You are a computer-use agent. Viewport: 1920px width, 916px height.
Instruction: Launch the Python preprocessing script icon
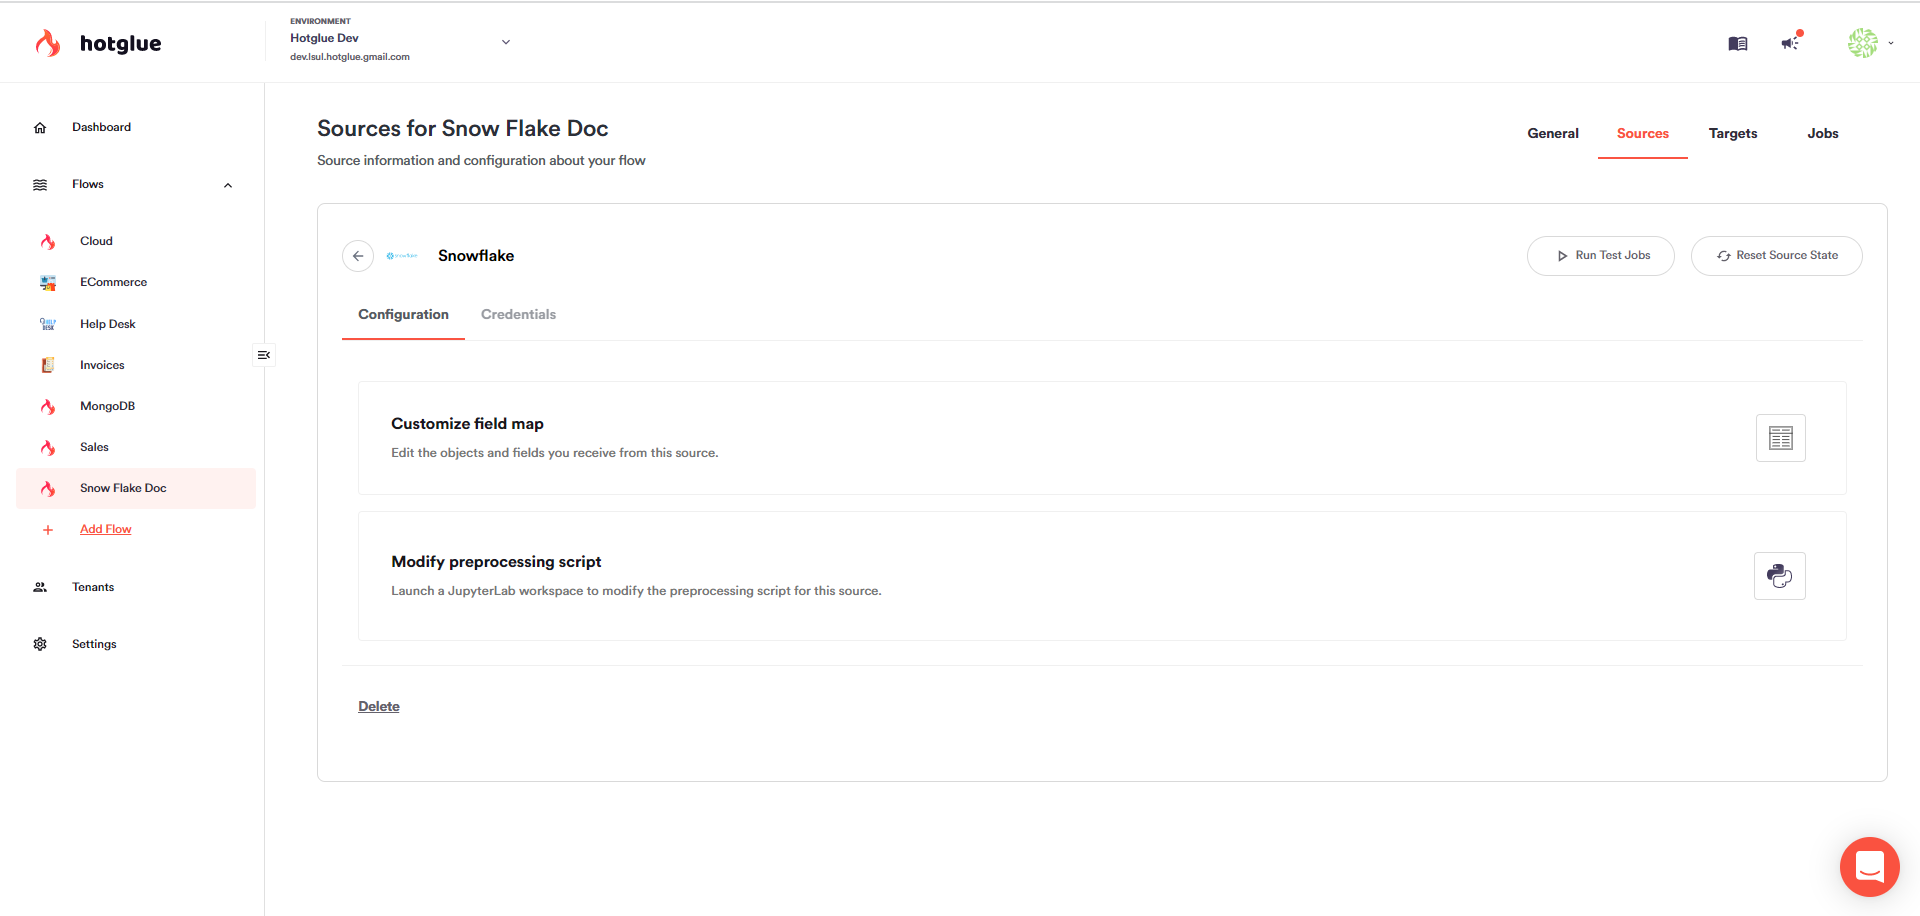pos(1780,576)
